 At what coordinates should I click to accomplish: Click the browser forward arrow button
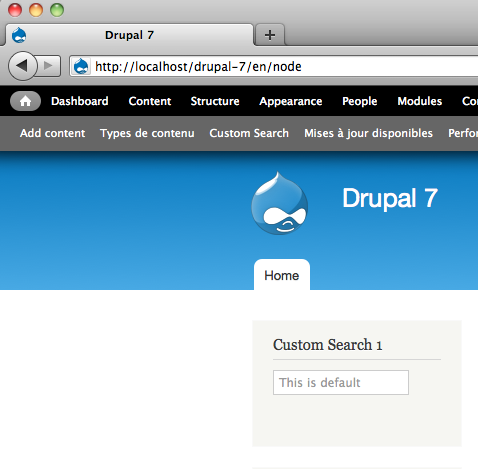(49, 66)
